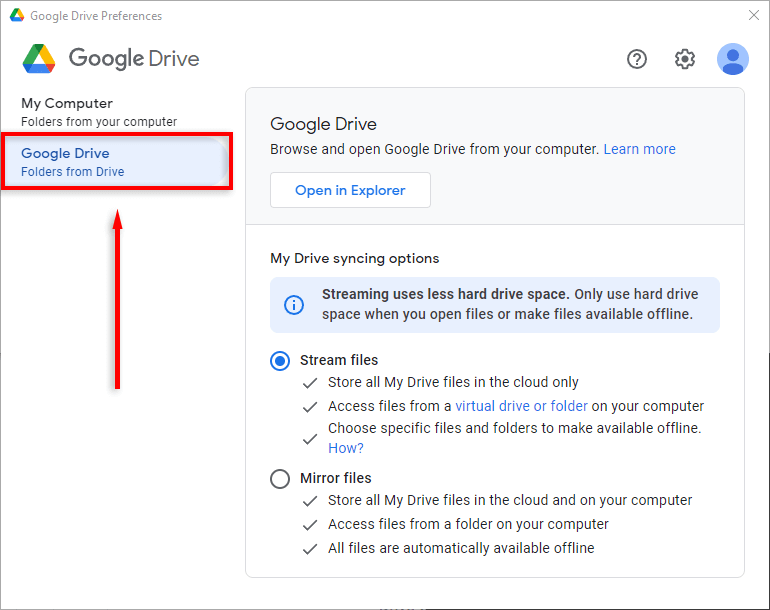Click the 'How?' link
The width and height of the screenshot is (770, 610).
tap(346, 448)
